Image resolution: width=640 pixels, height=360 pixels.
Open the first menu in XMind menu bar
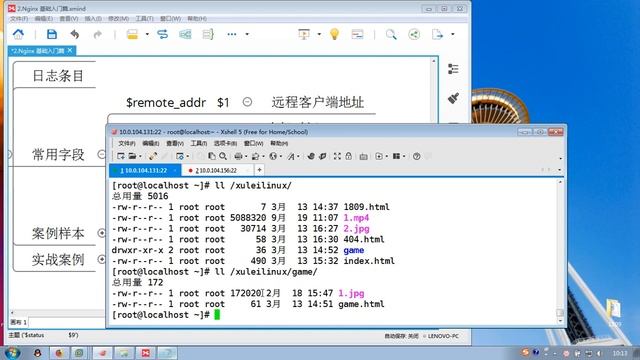point(19,19)
